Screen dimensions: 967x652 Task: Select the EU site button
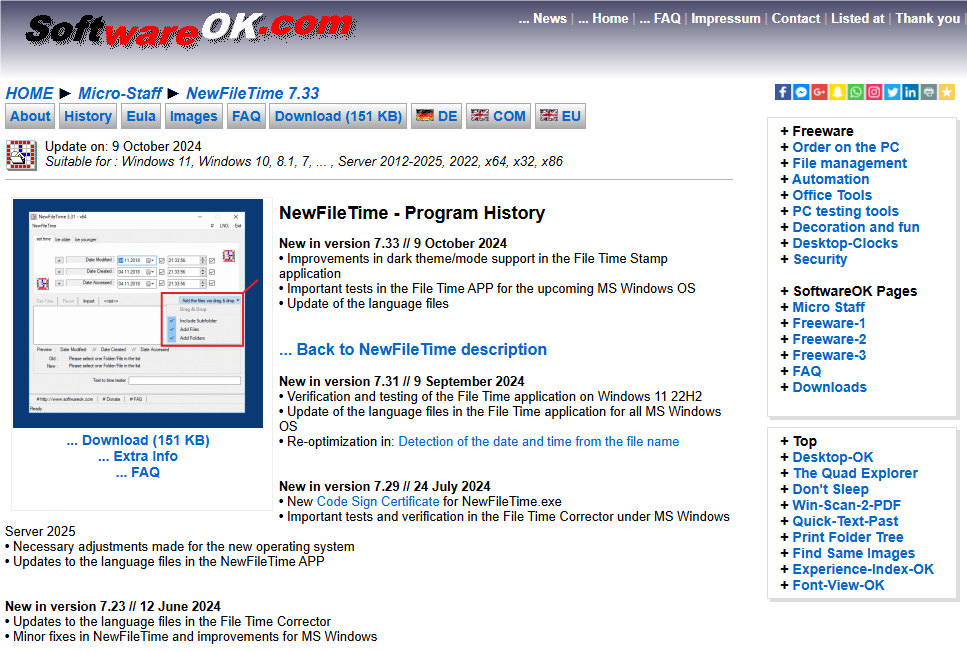[560, 116]
